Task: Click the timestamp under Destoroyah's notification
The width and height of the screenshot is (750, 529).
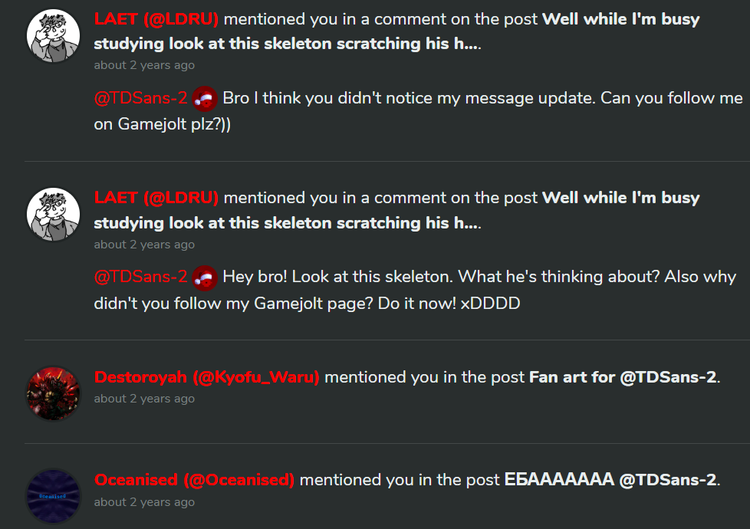Action: (x=144, y=399)
